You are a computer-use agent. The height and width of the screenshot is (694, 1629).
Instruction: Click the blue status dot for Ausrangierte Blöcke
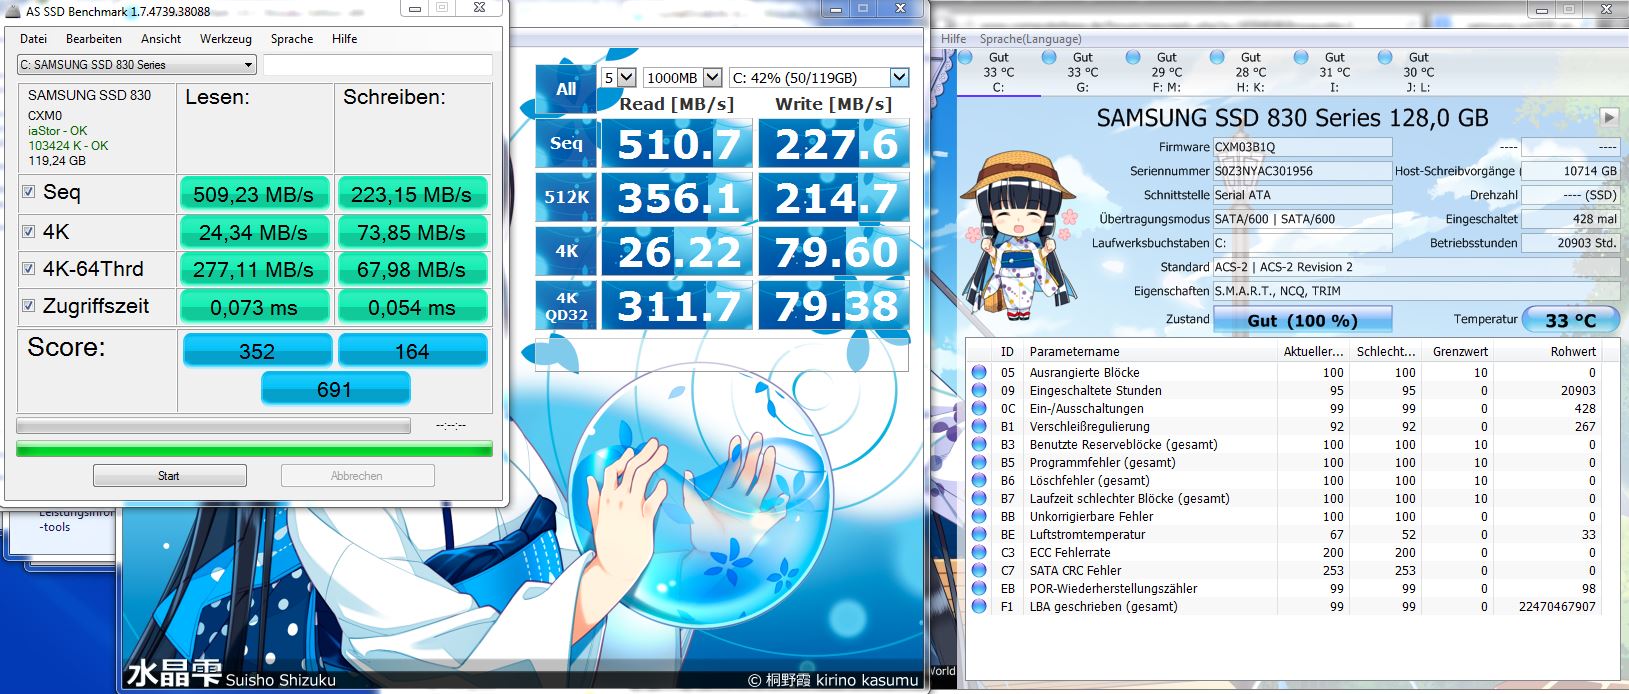point(979,372)
